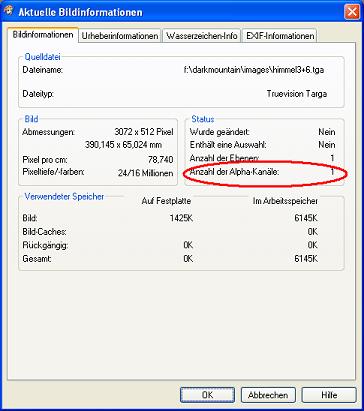Open help via the Hilfe button
Viewport: 364px width, 411px height.
pyautogui.click(x=329, y=395)
